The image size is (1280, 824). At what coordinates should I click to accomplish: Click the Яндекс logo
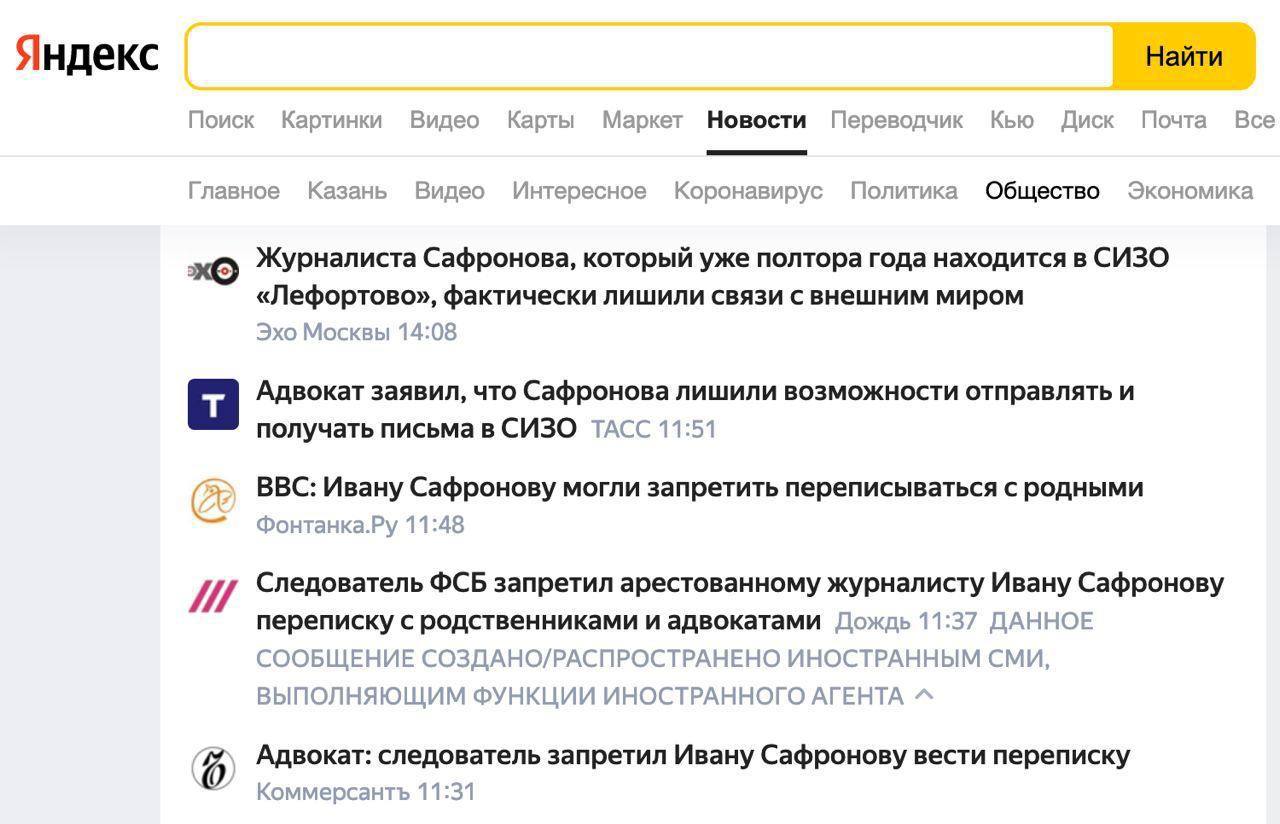(87, 54)
